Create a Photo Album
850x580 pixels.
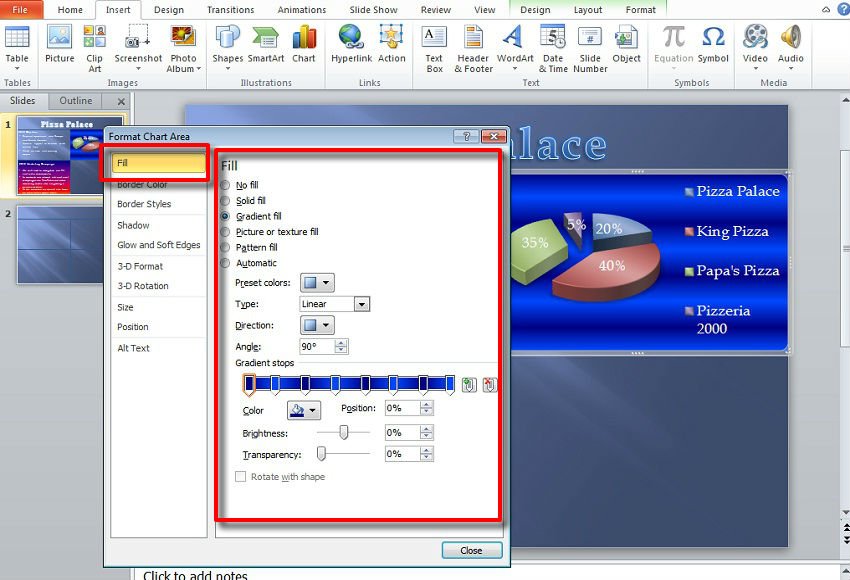[183, 48]
